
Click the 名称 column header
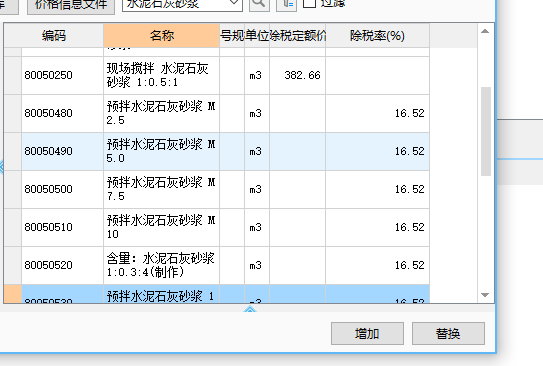pyautogui.click(x=161, y=35)
